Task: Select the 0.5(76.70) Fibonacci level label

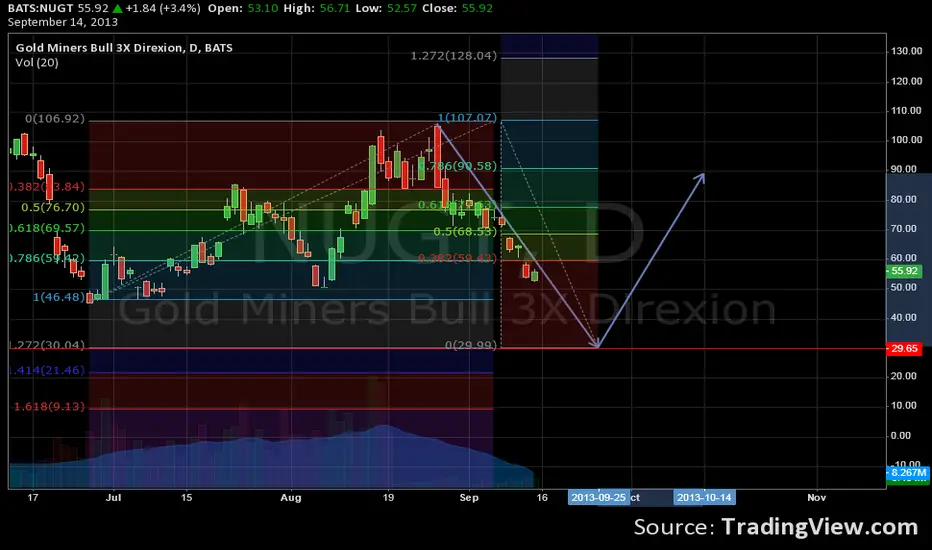Action: tap(53, 208)
